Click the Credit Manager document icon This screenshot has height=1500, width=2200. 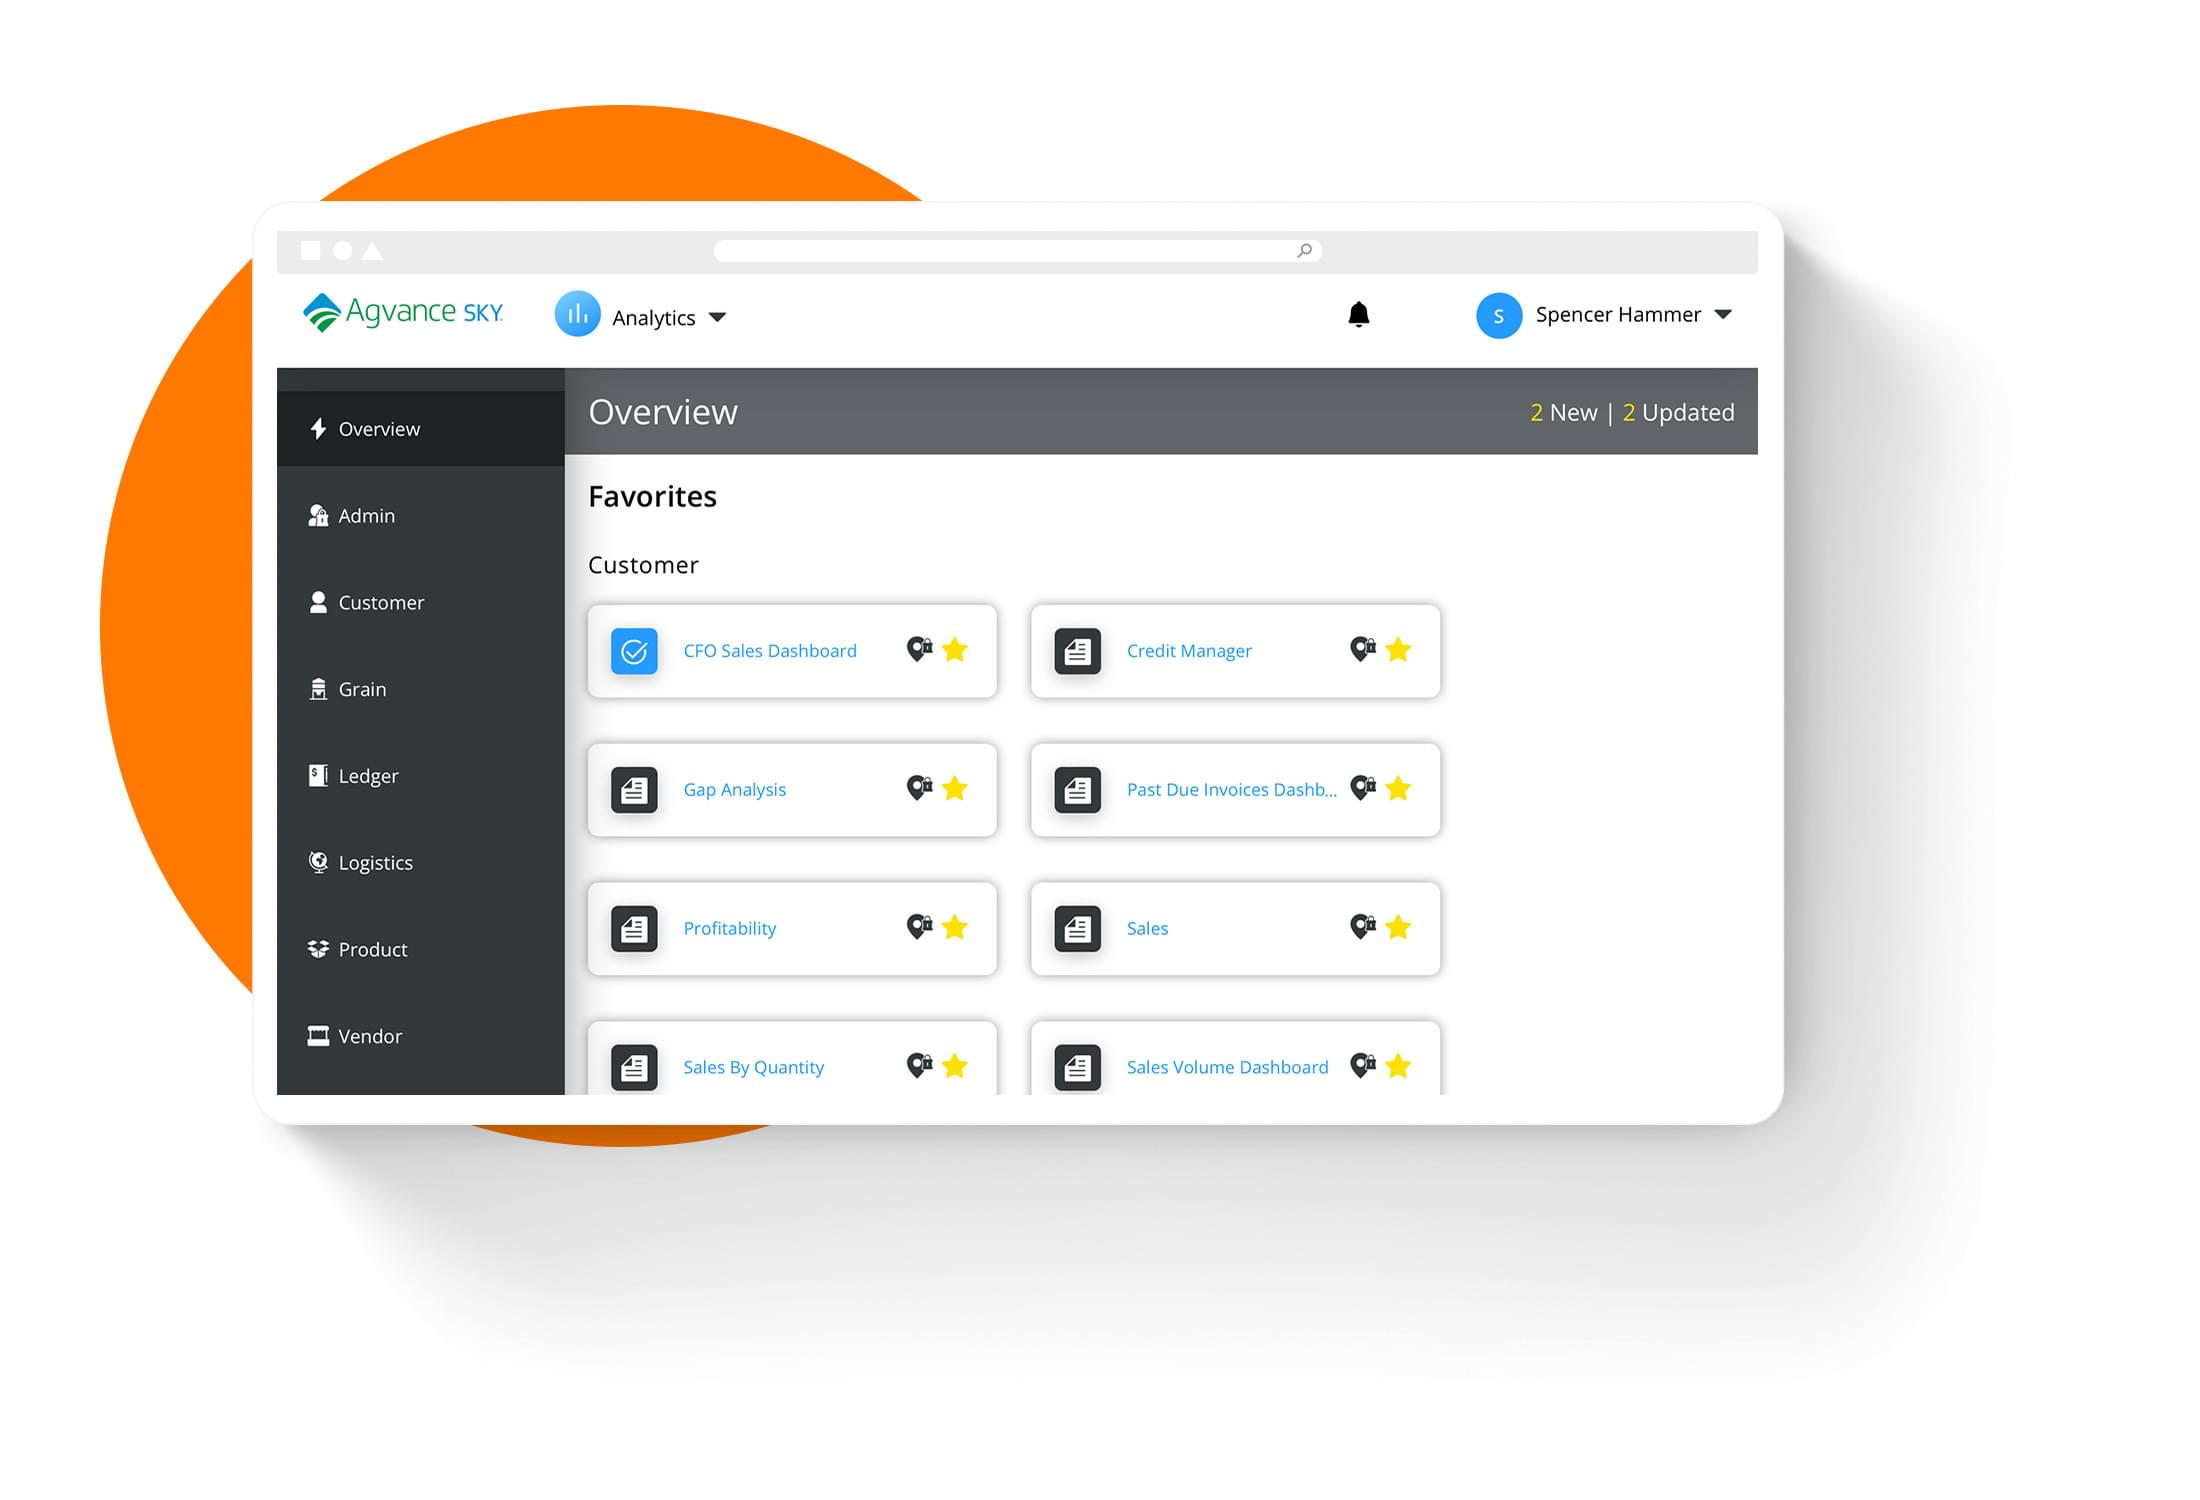pyautogui.click(x=1077, y=652)
